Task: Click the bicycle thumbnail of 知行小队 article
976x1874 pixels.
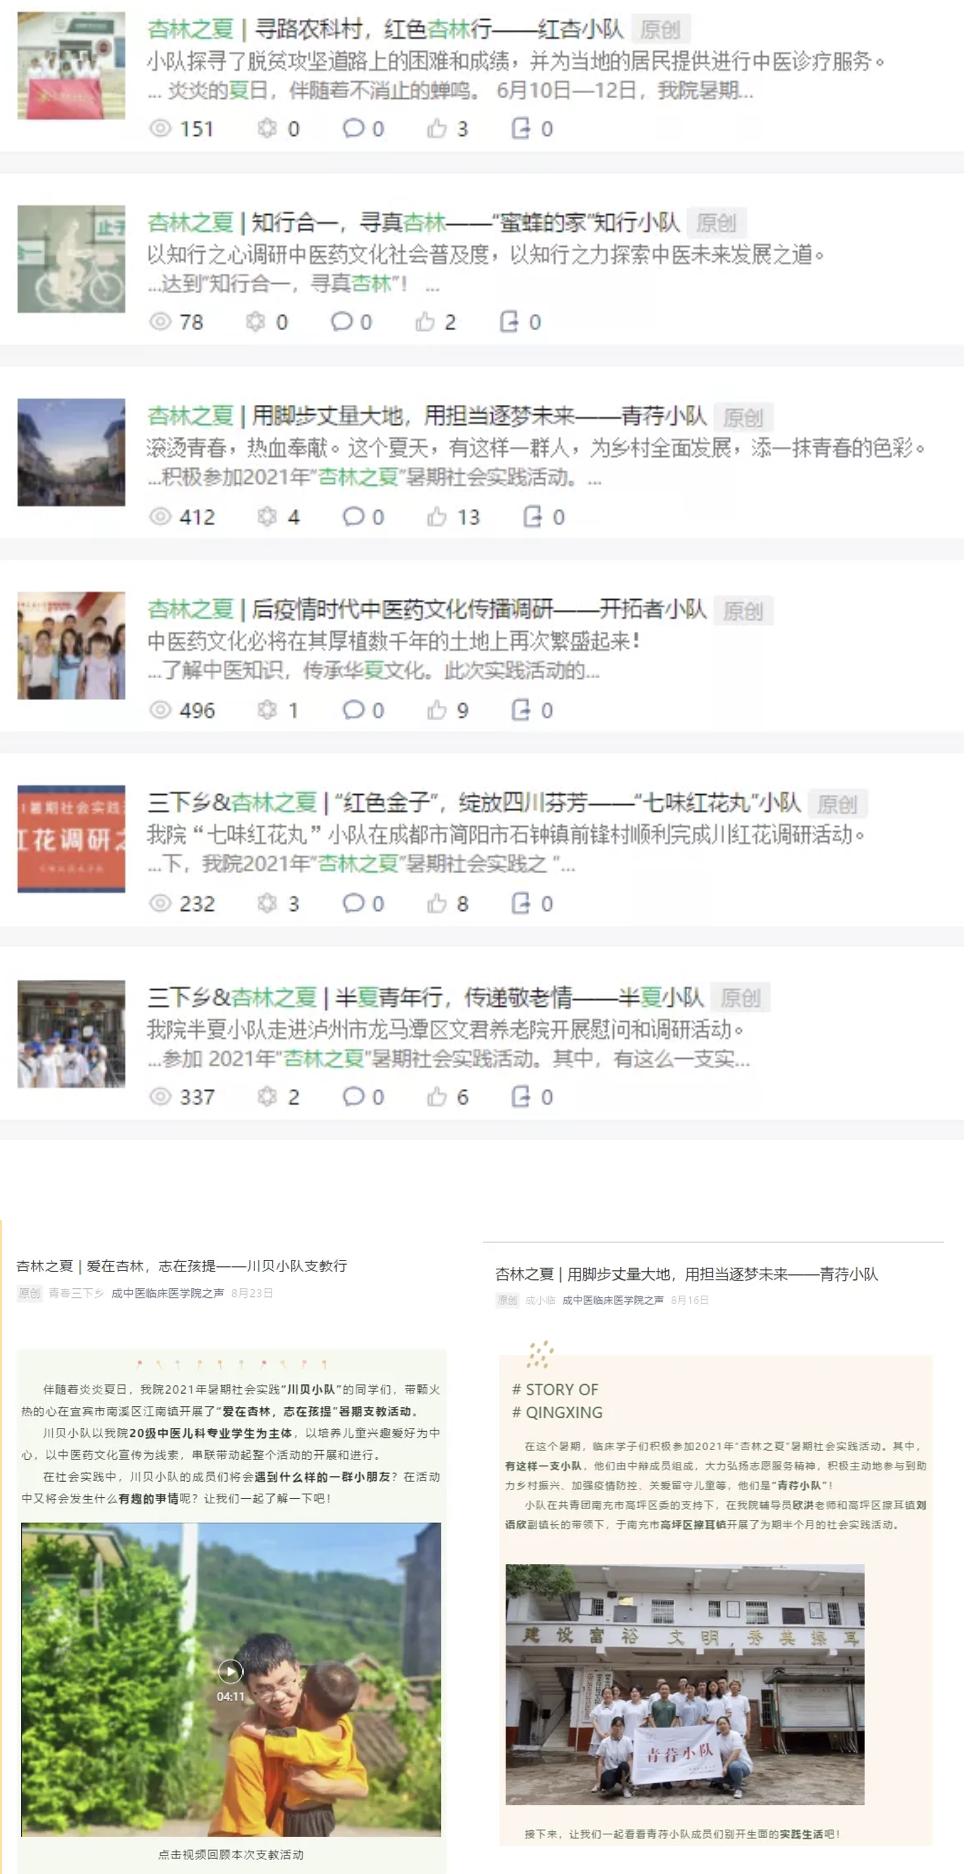Action: (71, 259)
